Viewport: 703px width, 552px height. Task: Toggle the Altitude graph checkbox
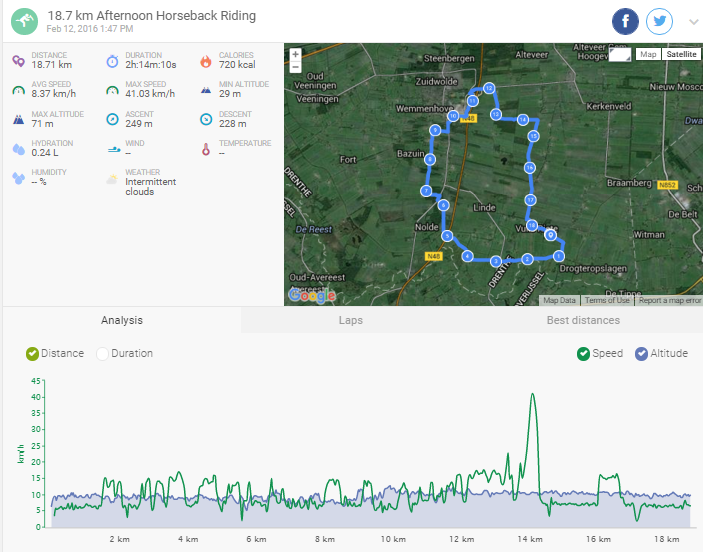(641, 354)
